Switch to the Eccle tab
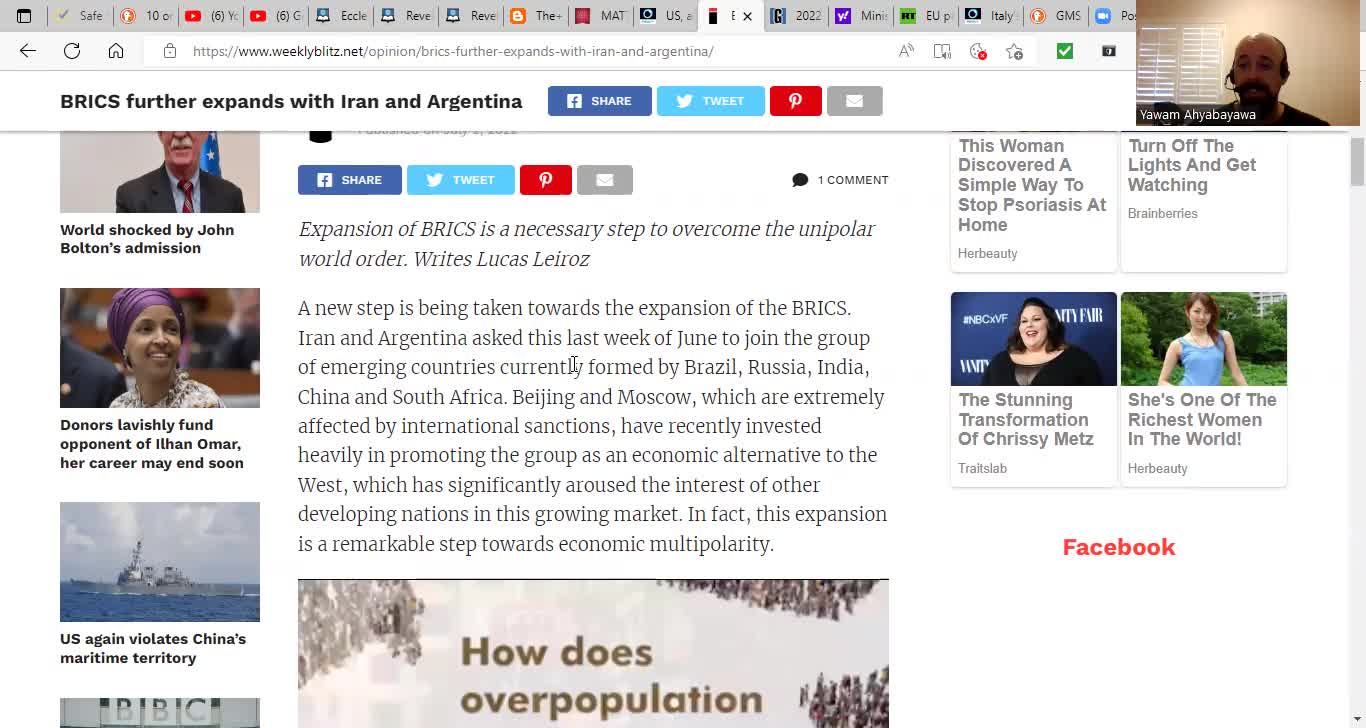The height and width of the screenshot is (728, 1366). pyautogui.click(x=341, y=16)
